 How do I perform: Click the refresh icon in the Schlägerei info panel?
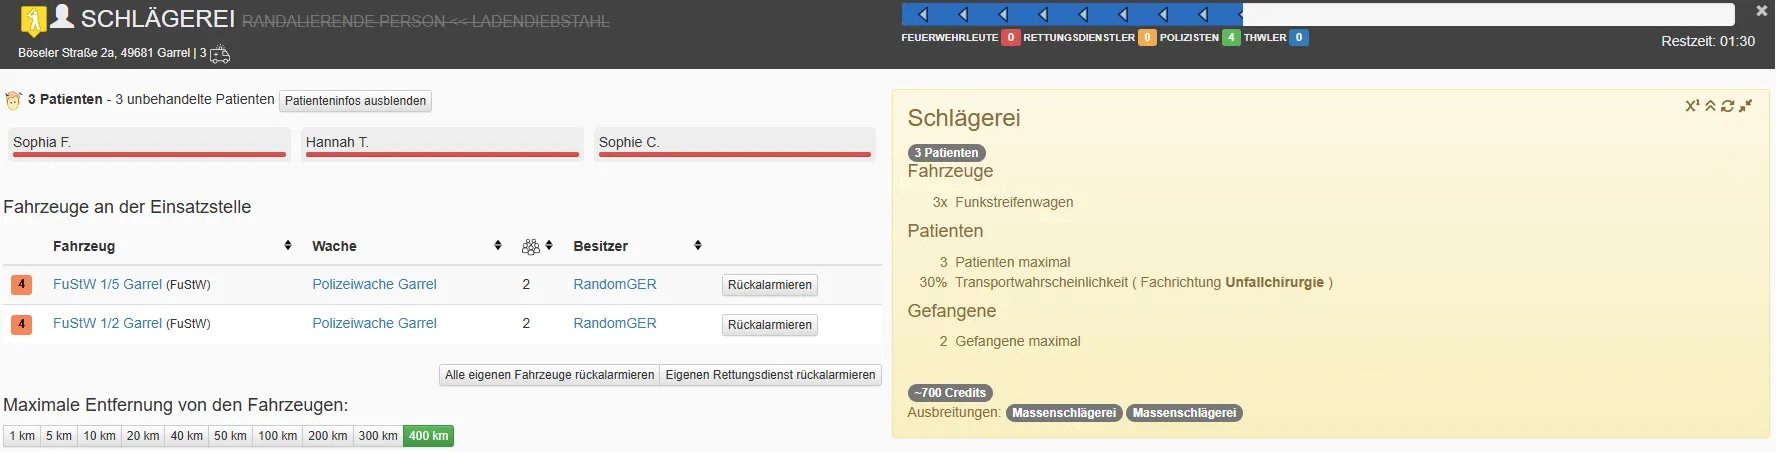tap(1727, 106)
